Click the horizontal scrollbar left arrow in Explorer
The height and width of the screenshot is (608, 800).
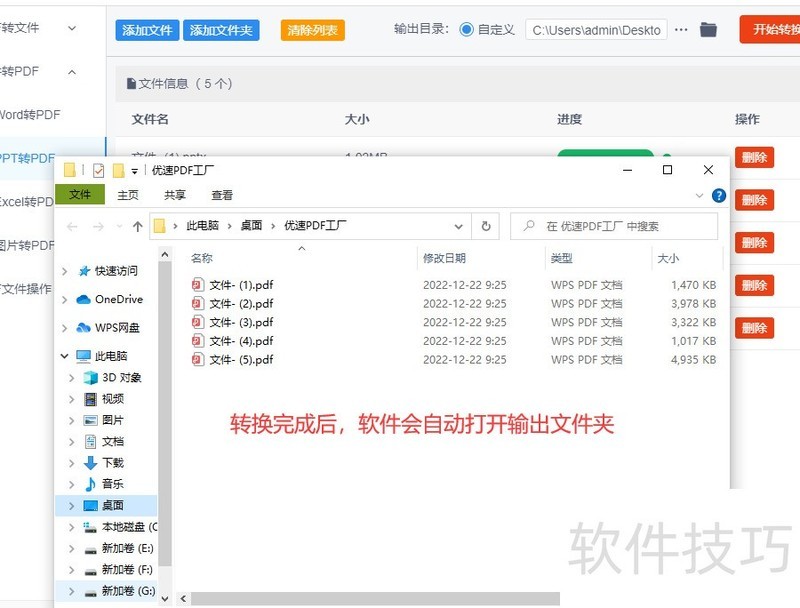pos(183,599)
